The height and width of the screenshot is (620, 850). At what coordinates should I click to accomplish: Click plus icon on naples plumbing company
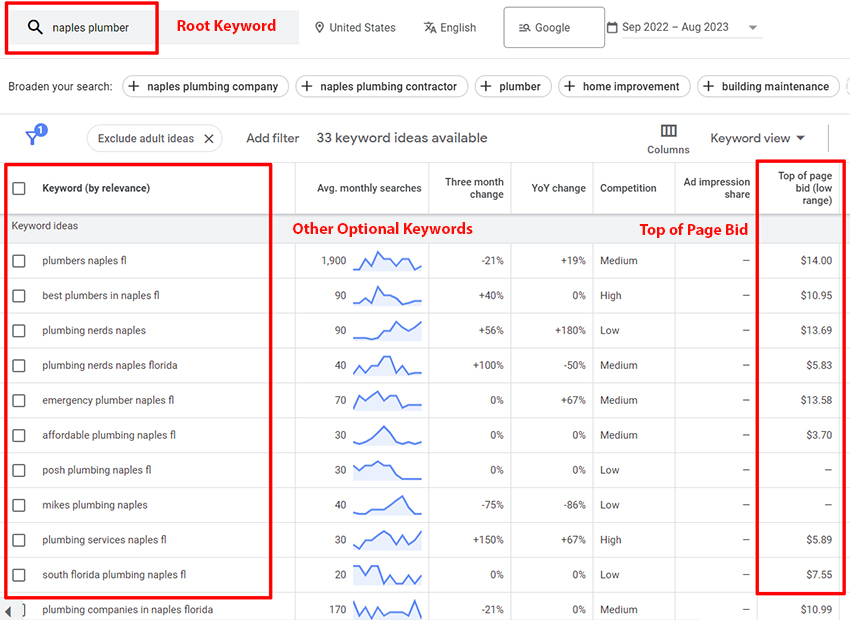[x=134, y=86]
